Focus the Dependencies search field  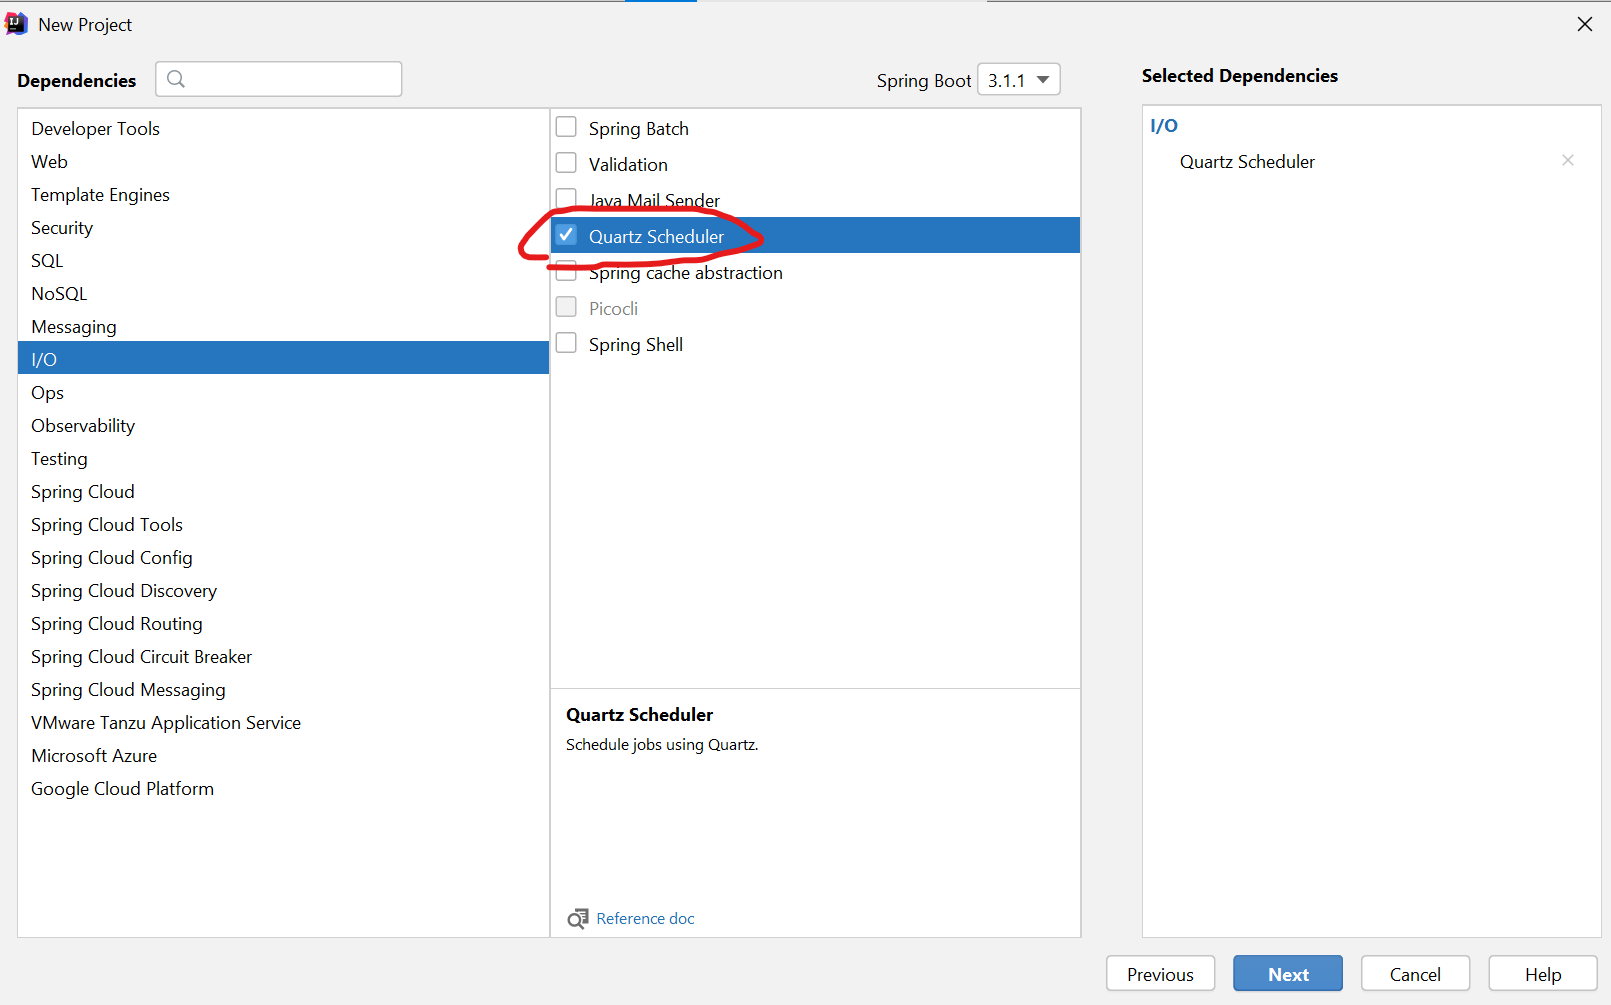(x=279, y=79)
